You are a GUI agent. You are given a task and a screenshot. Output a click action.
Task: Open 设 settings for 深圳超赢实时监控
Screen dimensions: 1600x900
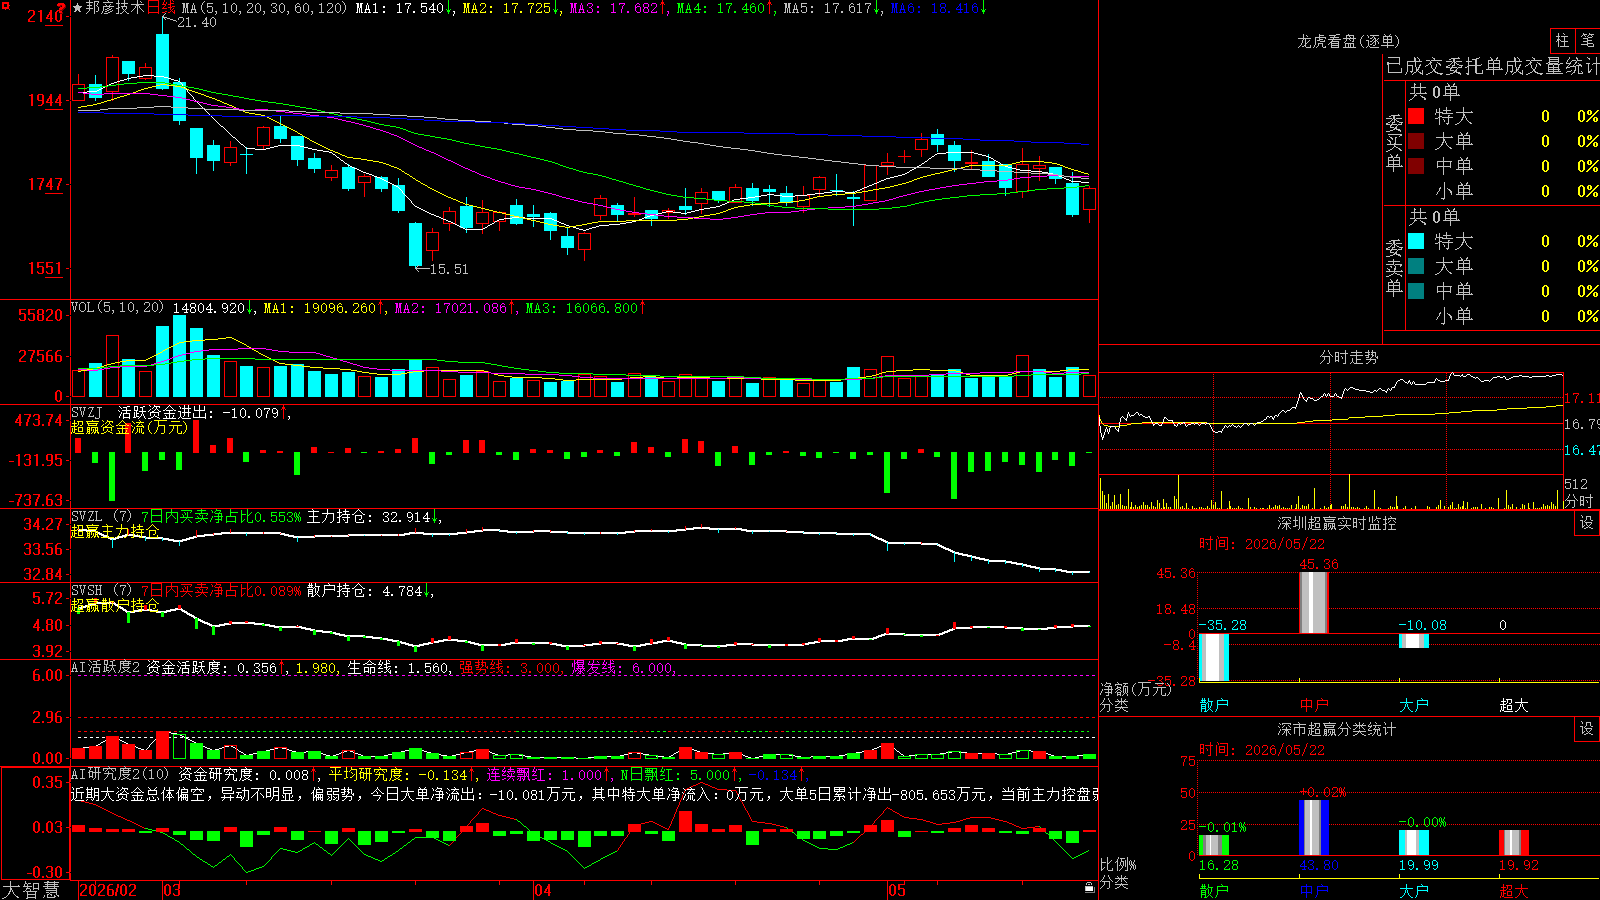(x=1587, y=523)
